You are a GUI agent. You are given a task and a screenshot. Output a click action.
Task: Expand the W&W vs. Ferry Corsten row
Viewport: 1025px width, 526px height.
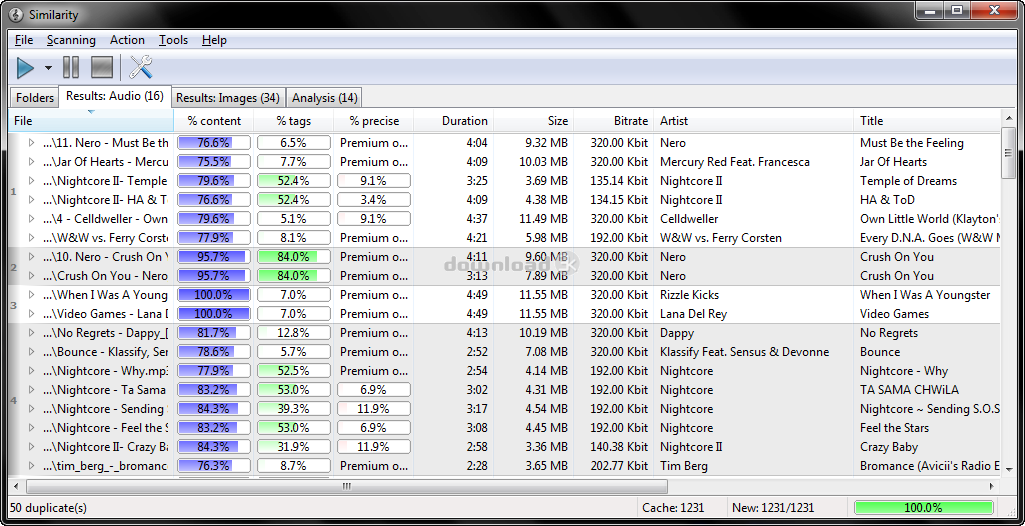tap(31, 237)
